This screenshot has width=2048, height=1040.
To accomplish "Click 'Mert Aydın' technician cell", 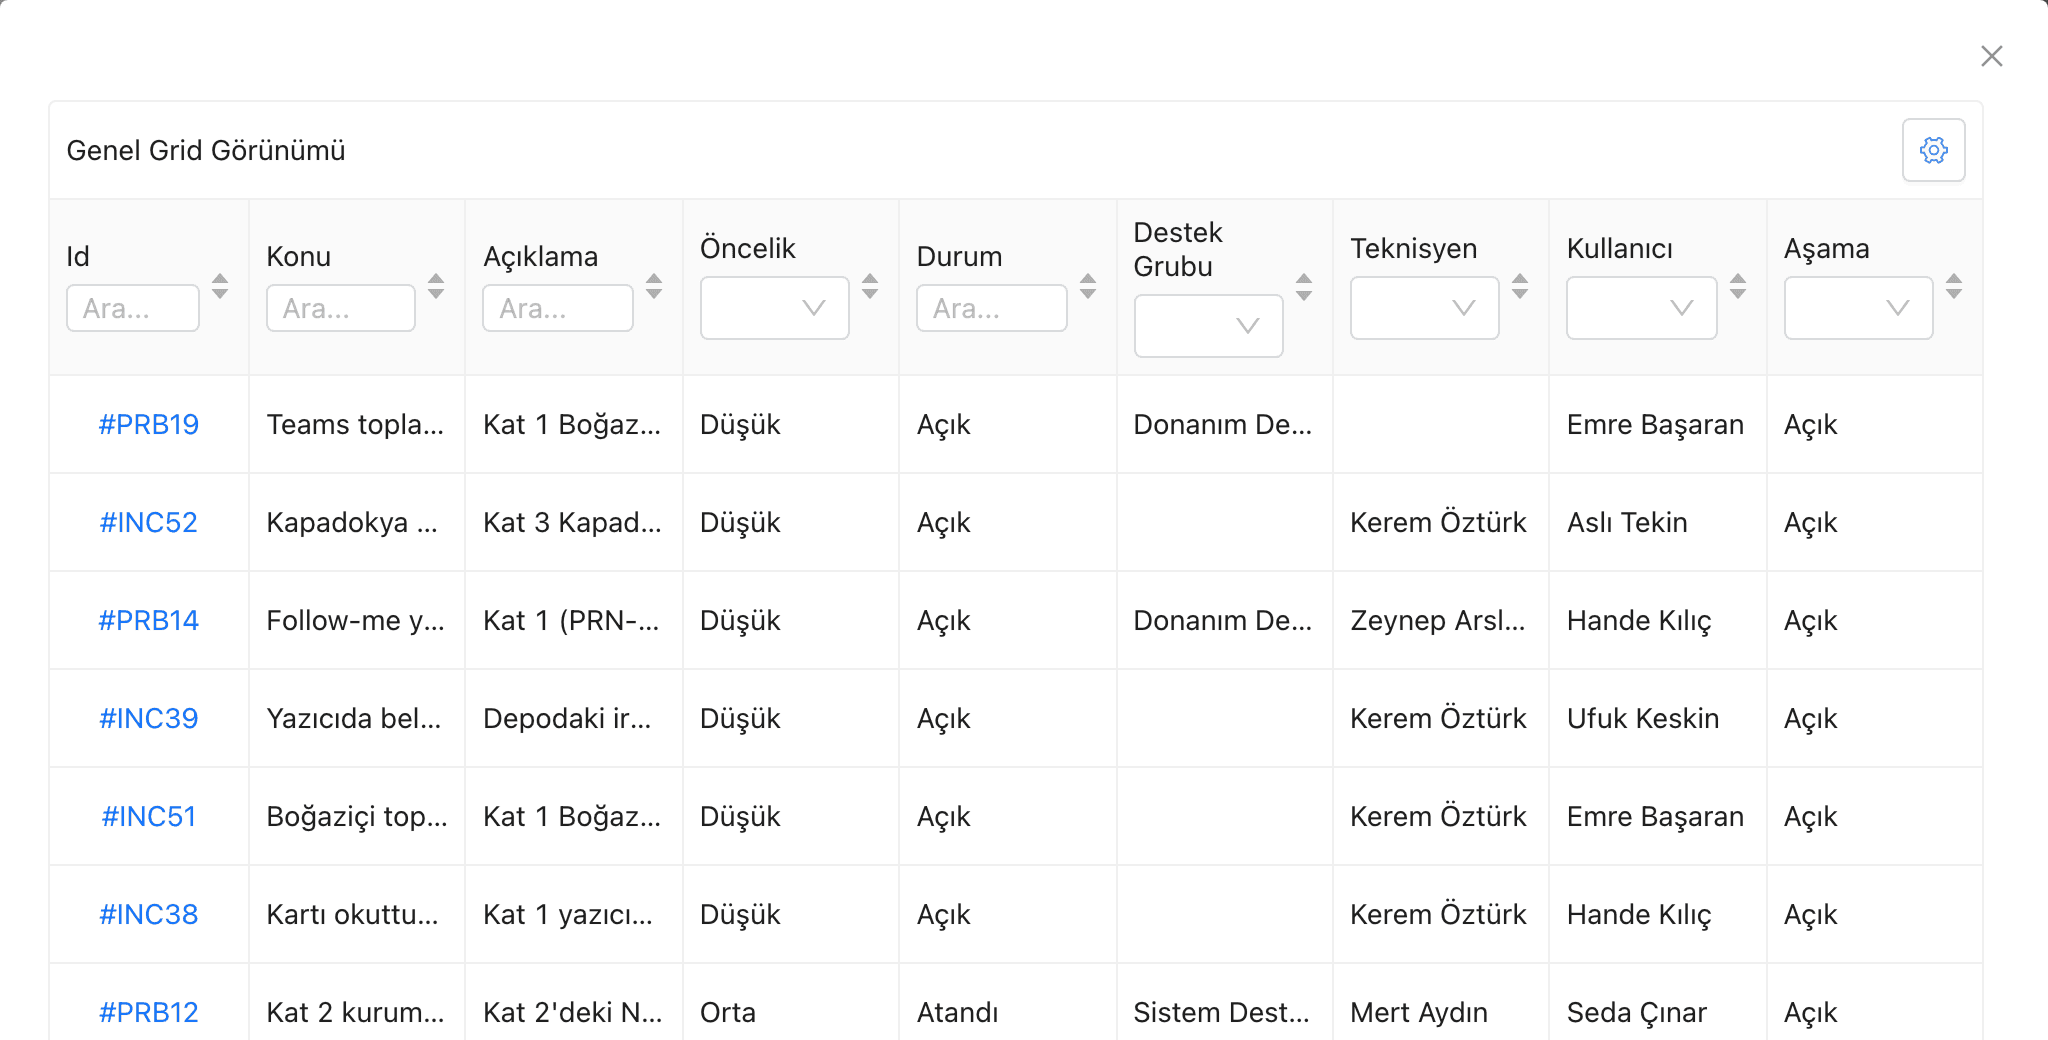I will (x=1441, y=1002).
